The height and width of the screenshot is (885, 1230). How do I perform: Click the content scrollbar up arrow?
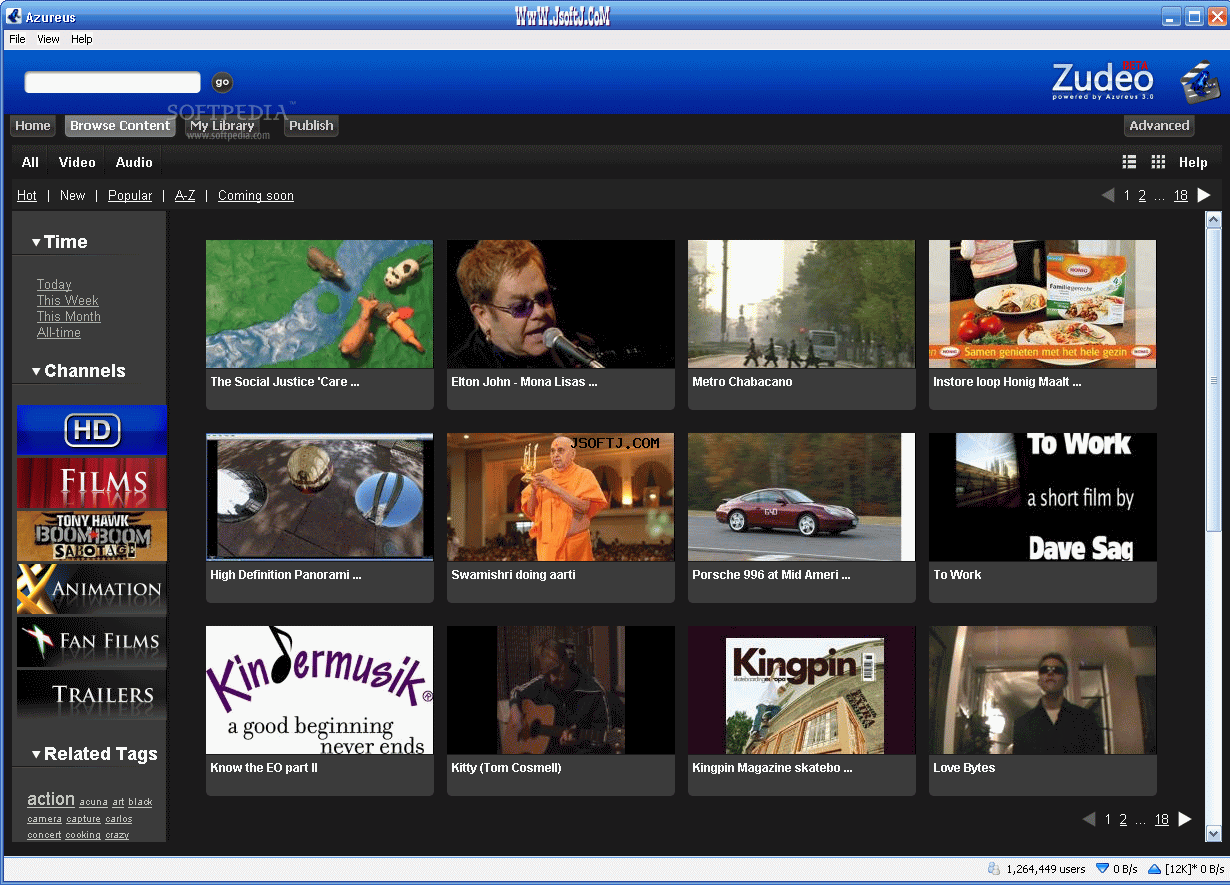click(1214, 220)
